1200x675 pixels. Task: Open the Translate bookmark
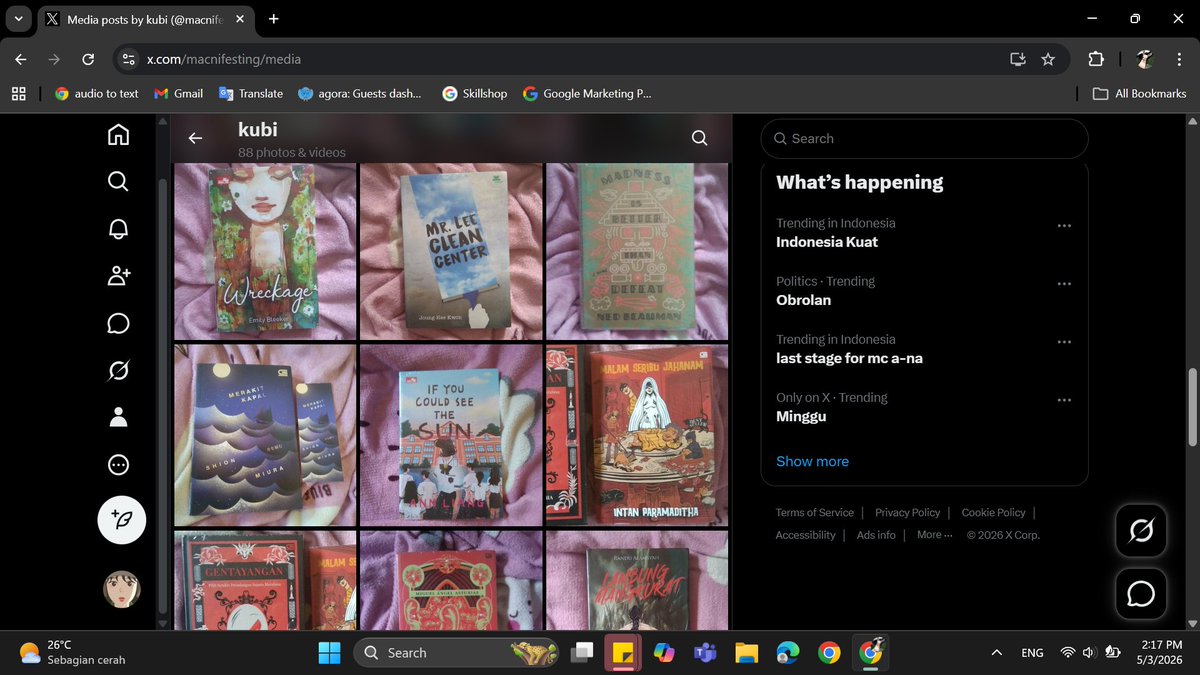251,93
